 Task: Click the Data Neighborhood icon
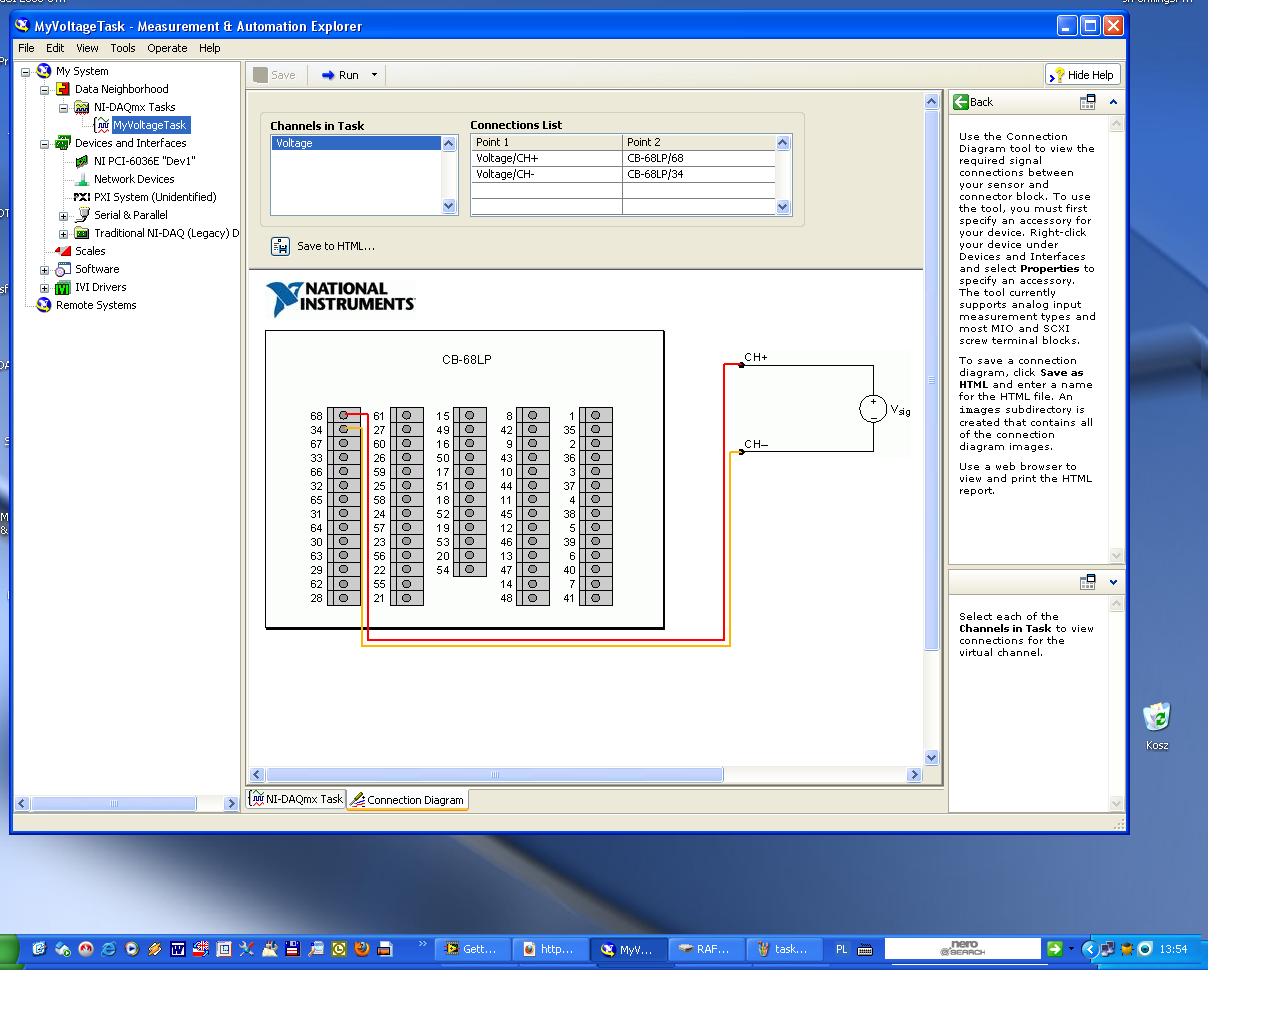63,89
